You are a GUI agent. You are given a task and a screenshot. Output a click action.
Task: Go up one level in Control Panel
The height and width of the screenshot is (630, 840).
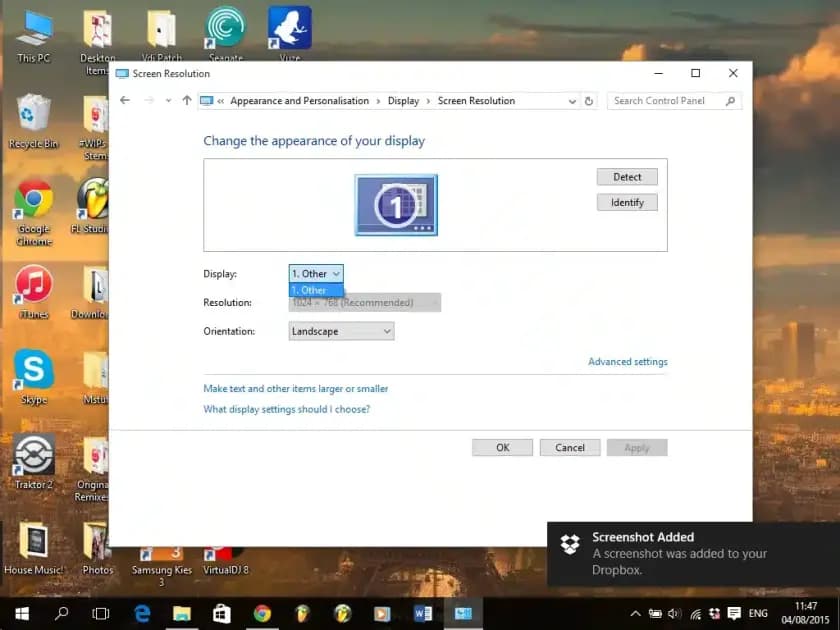pos(186,100)
